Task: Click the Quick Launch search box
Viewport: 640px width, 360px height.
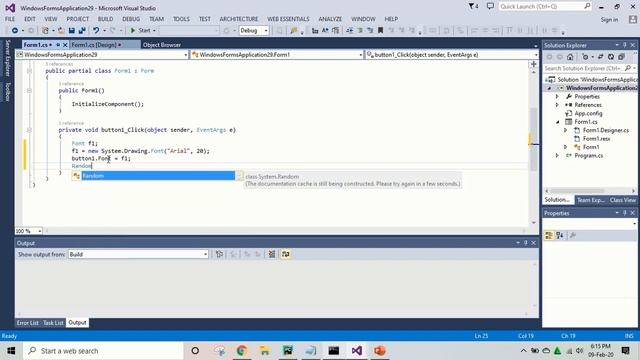Action: [544, 7]
